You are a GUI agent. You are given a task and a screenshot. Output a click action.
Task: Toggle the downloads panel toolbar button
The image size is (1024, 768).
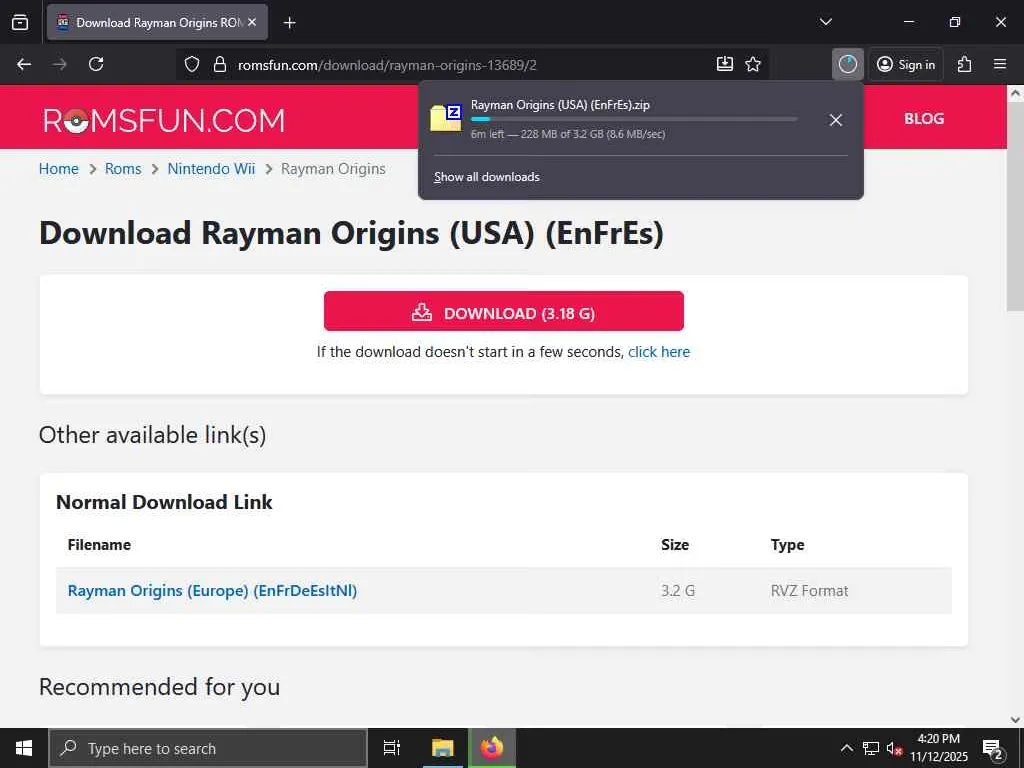click(848, 64)
